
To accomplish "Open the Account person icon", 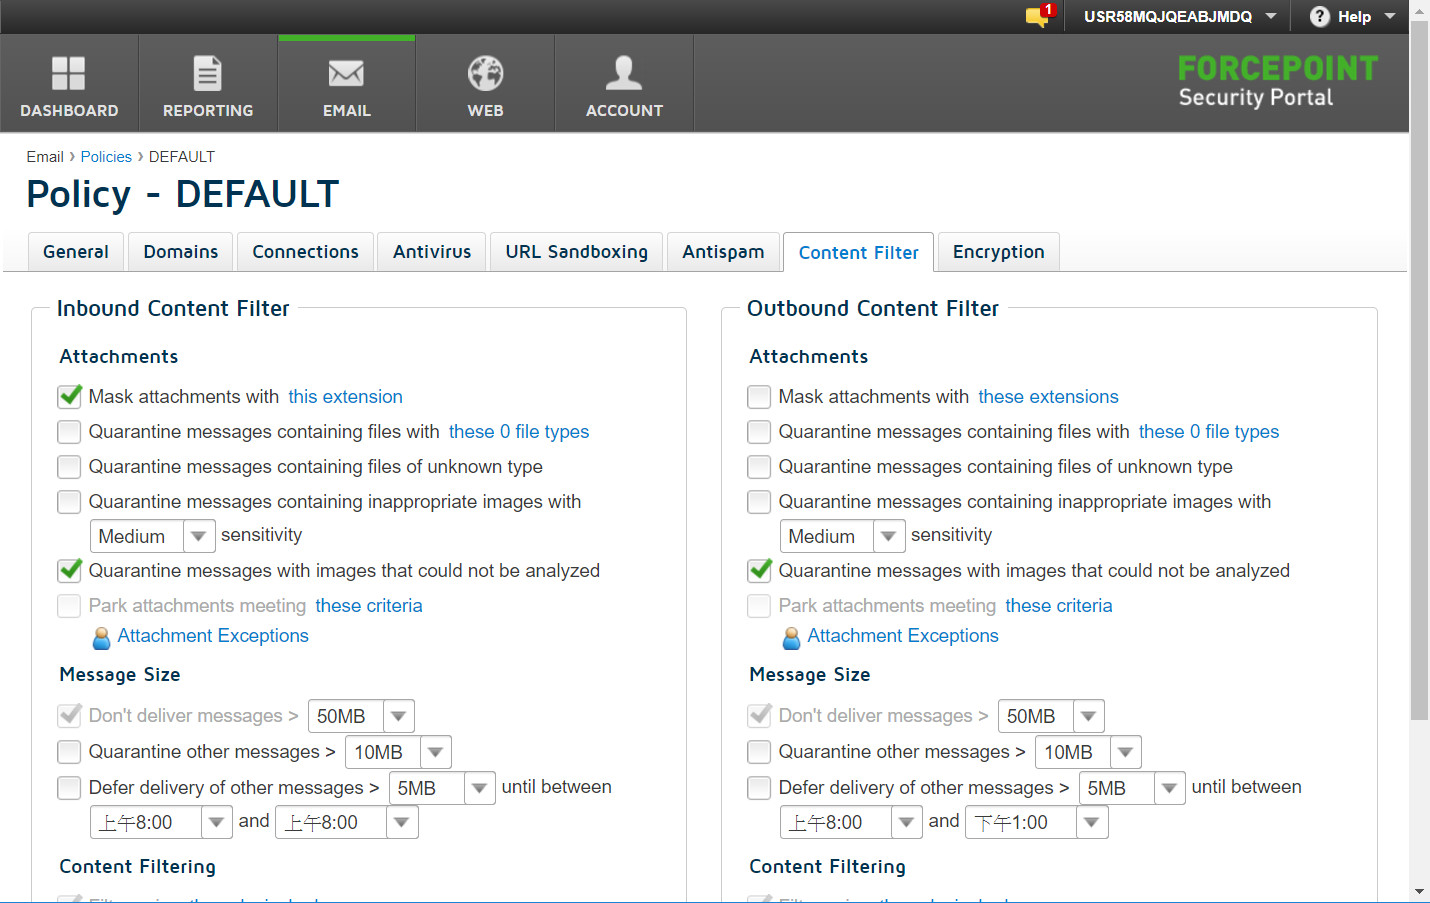I will [624, 73].
